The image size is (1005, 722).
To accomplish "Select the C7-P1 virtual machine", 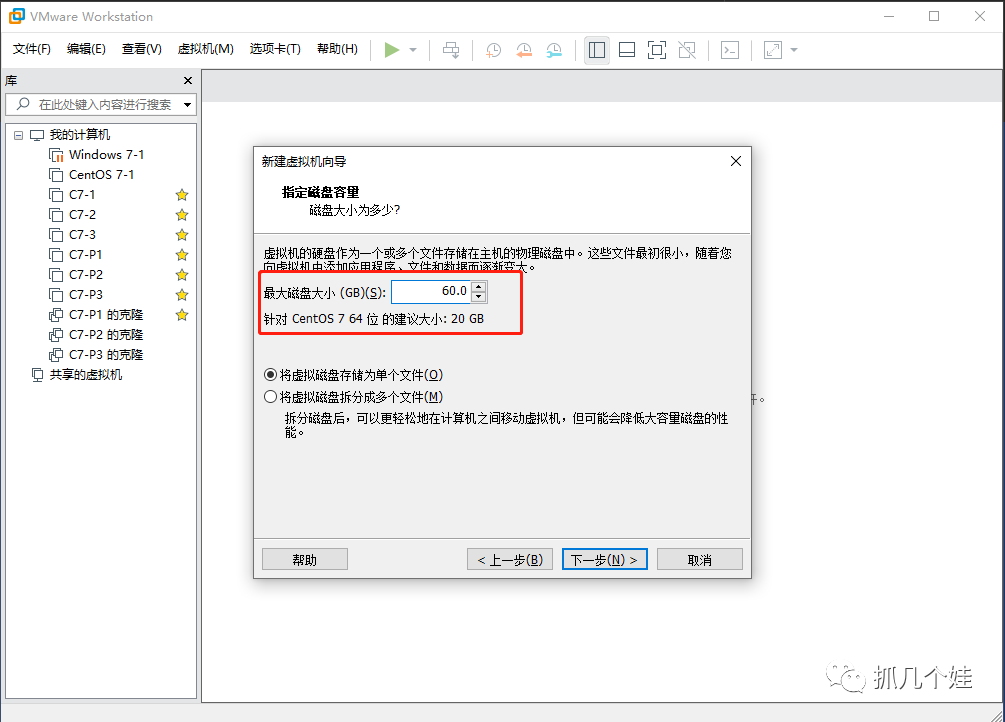I will 85,255.
